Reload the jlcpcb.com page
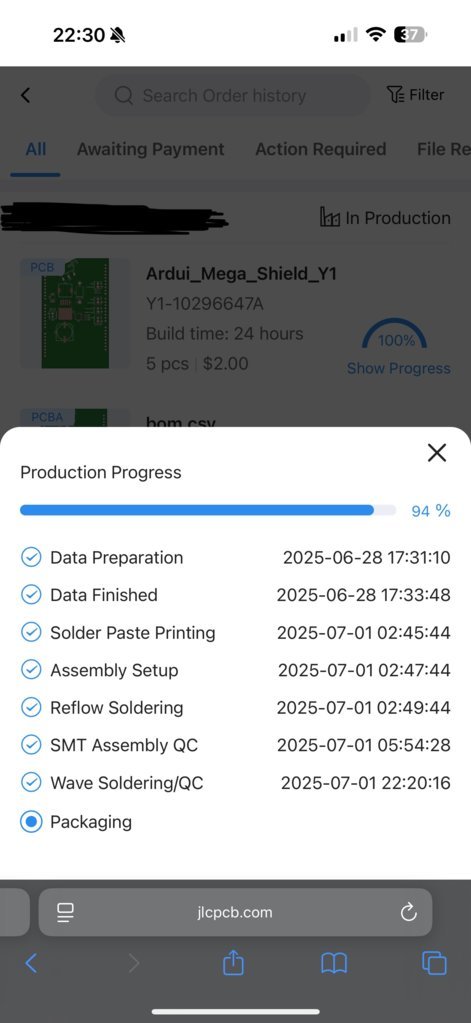This screenshot has height=1023, width=471. (408, 912)
